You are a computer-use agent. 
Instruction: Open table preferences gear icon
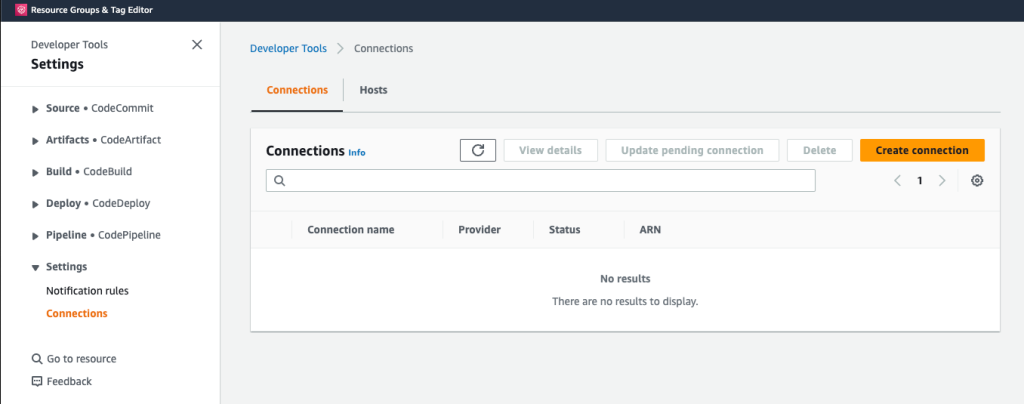coord(977,181)
